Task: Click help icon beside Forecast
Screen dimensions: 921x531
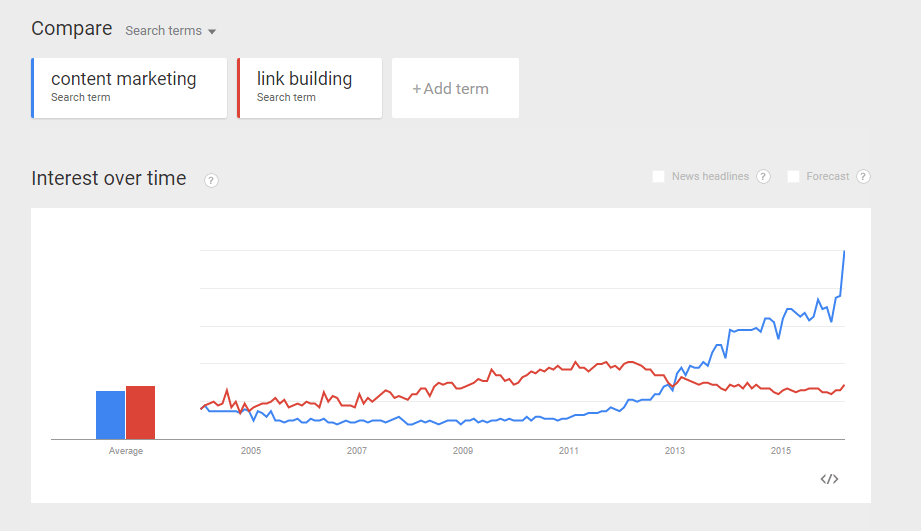Action: click(863, 176)
